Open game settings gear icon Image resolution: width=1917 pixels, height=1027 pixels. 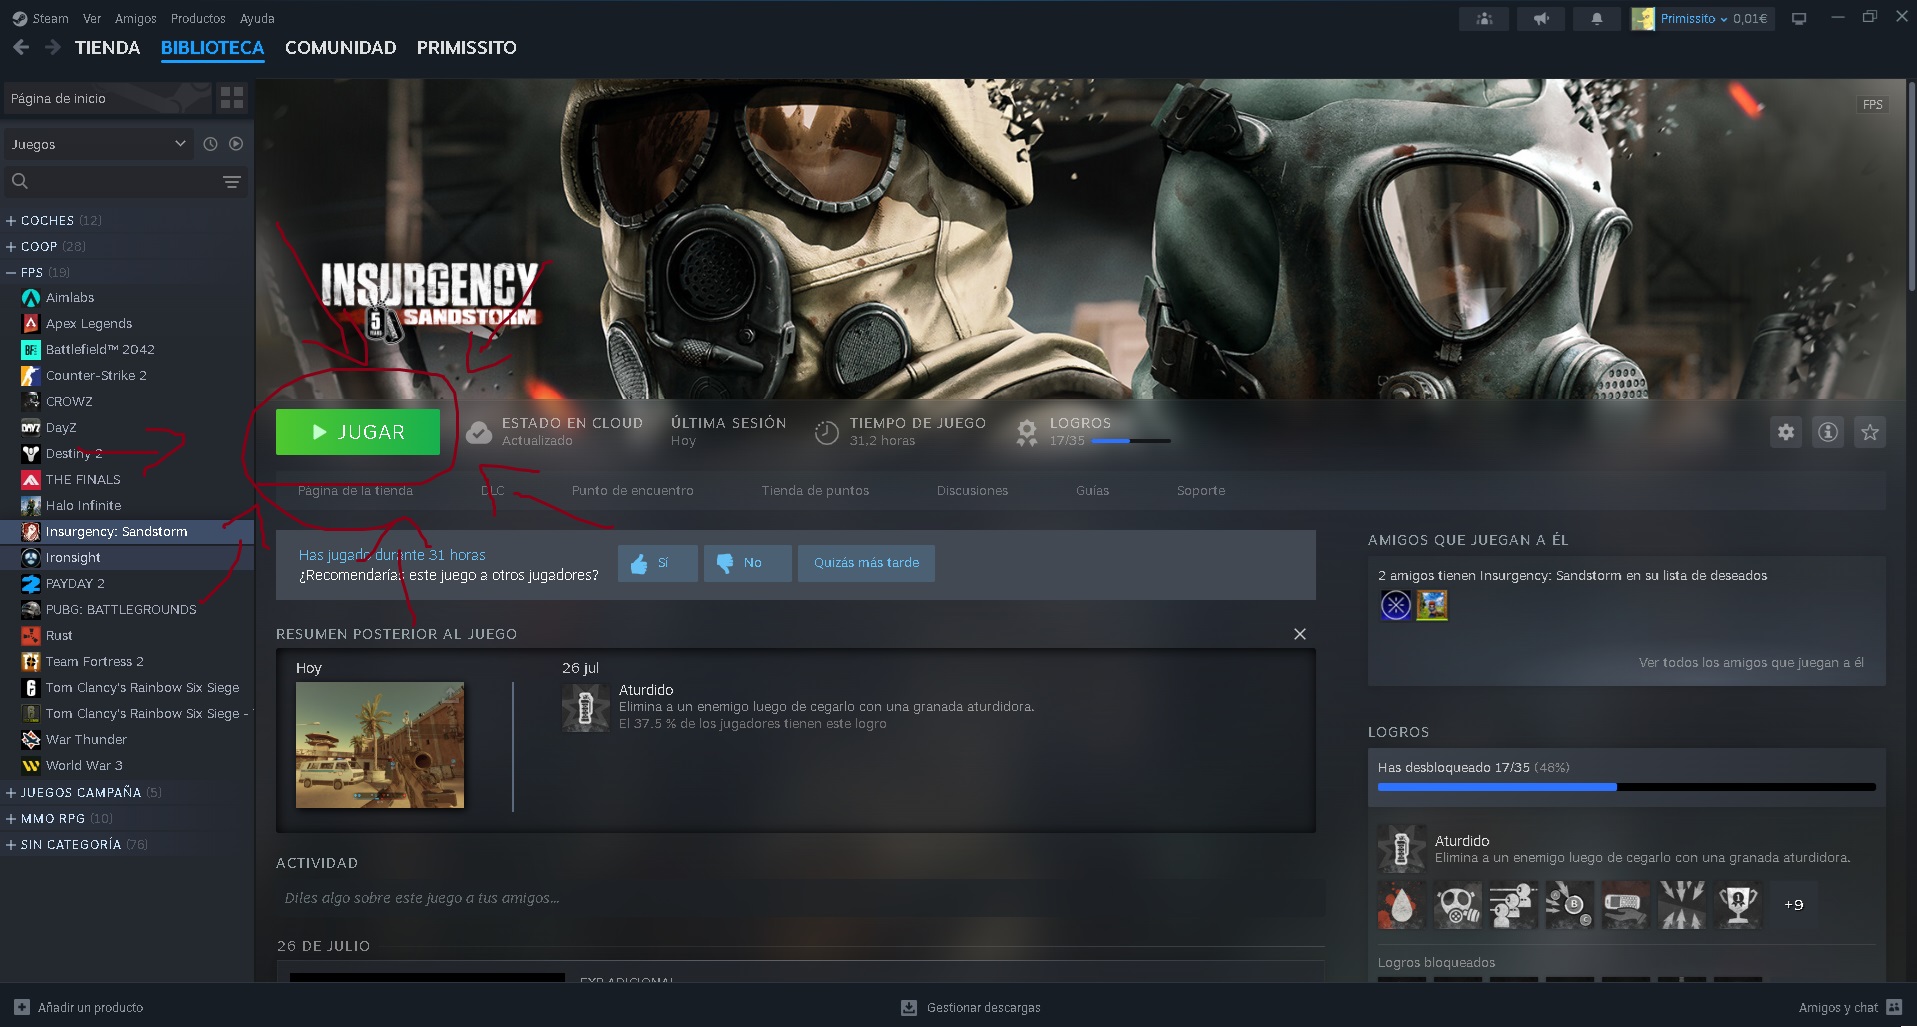point(1786,432)
